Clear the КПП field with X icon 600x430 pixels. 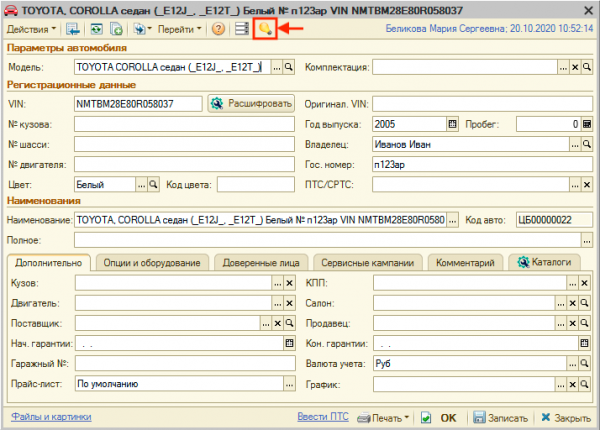coord(584,283)
